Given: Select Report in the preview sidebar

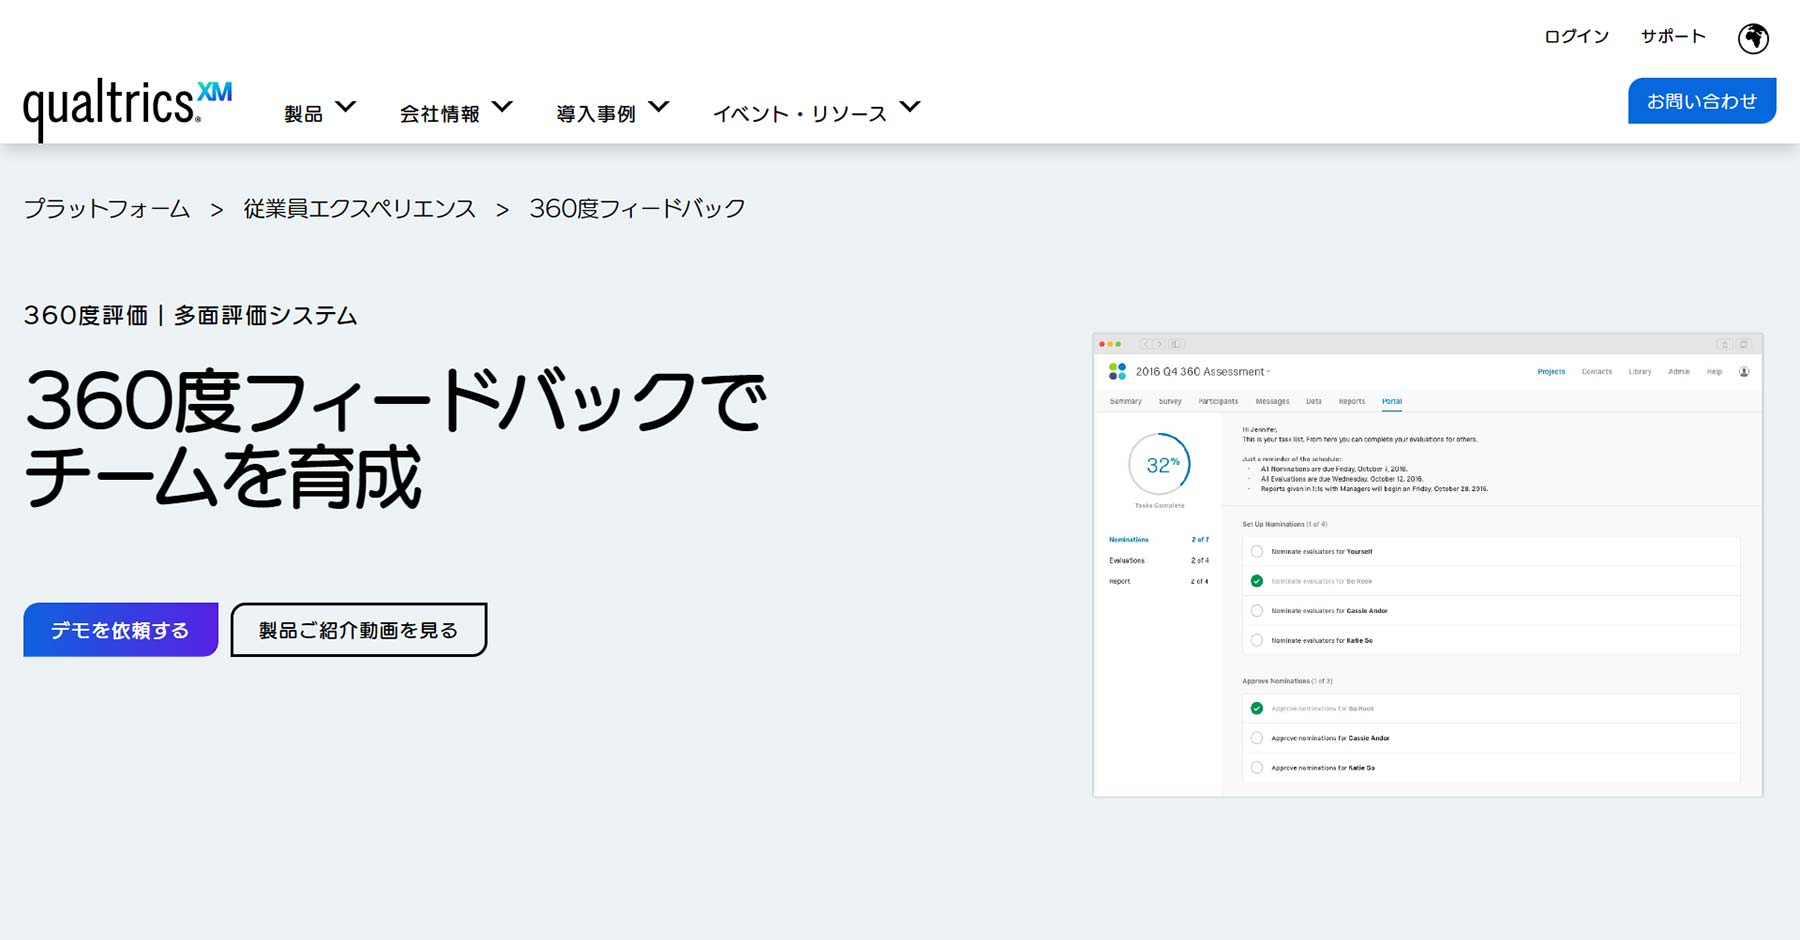Looking at the screenshot, I should pos(1120,582).
